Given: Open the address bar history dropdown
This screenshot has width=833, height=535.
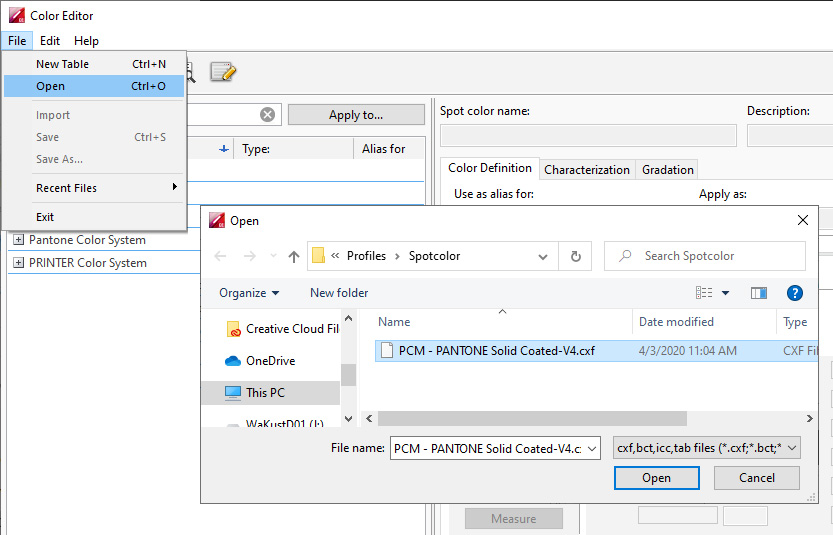Looking at the screenshot, I should coord(542,257).
